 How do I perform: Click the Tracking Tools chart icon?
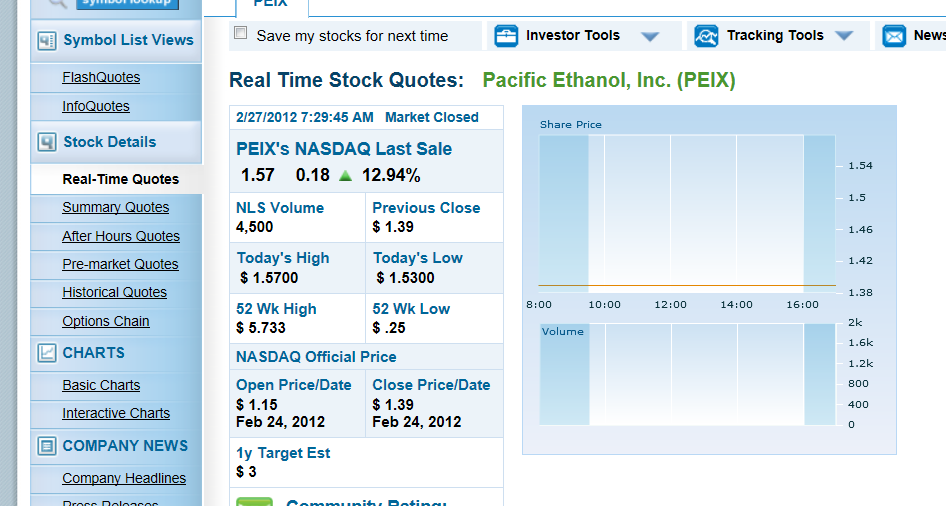(x=707, y=36)
